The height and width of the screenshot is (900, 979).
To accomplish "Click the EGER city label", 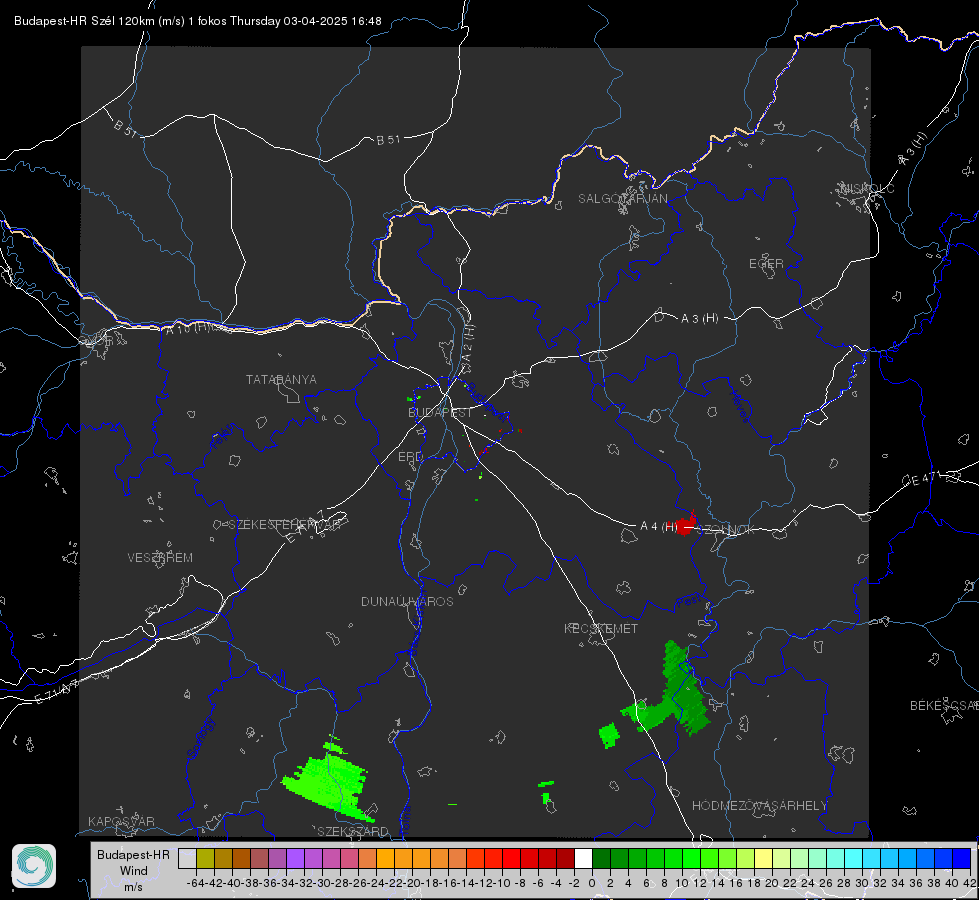I will 766,264.
